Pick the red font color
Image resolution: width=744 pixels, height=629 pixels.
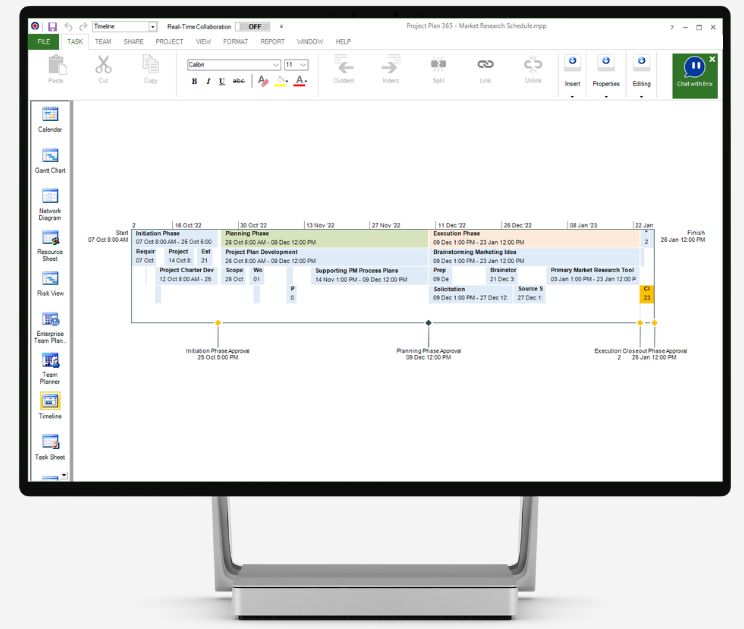click(300, 81)
